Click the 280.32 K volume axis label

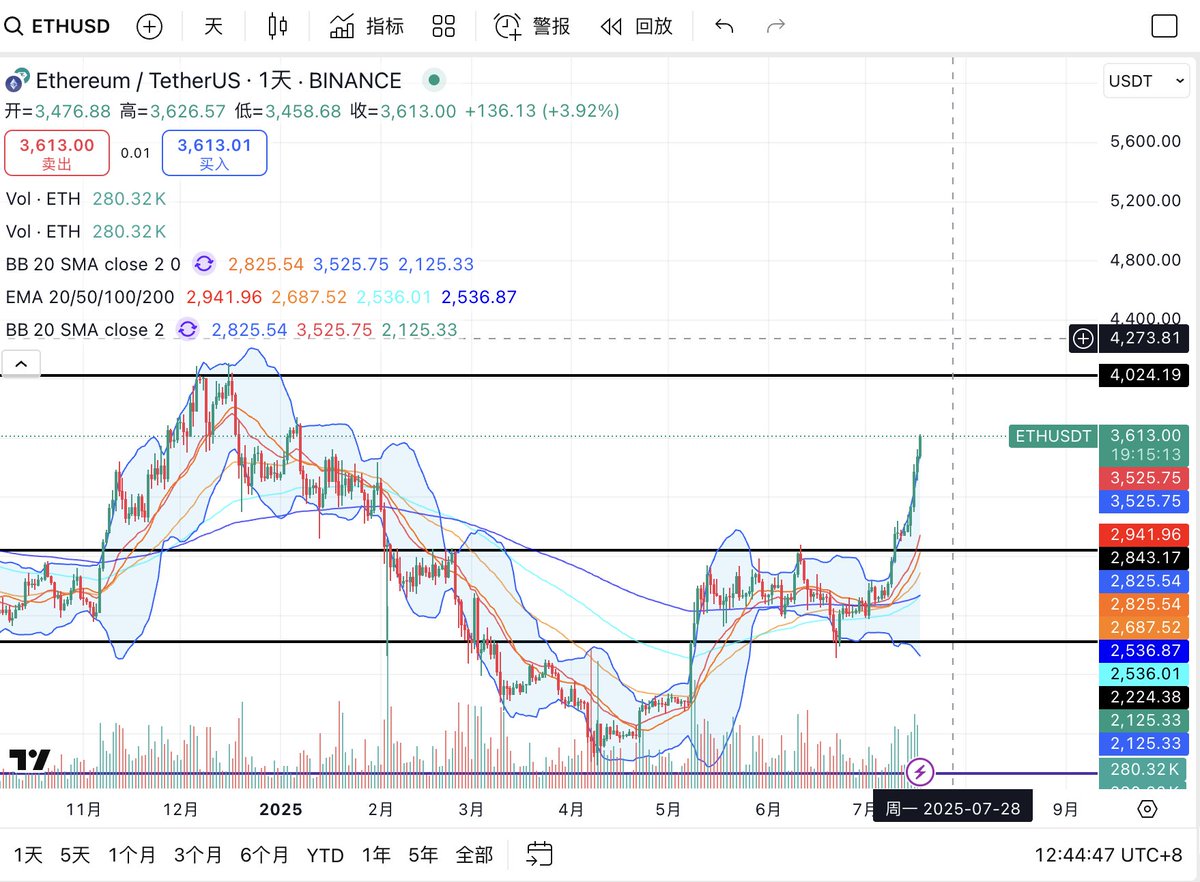[1145, 768]
